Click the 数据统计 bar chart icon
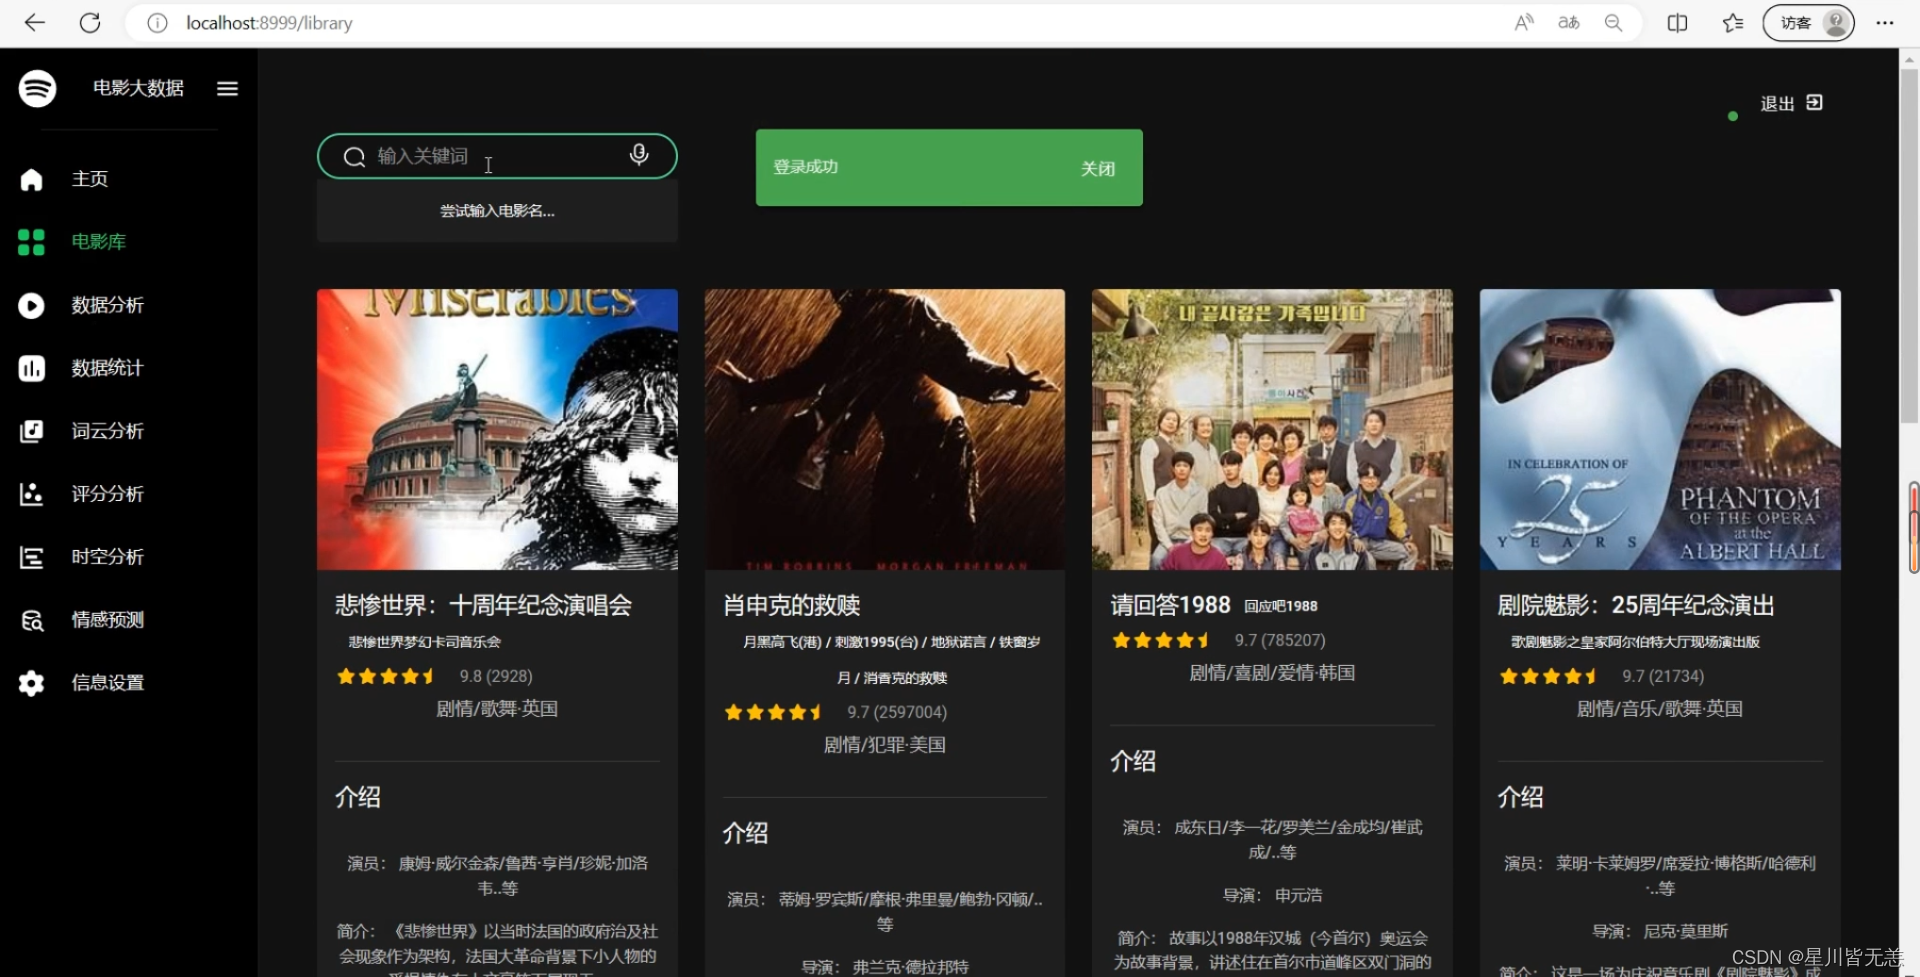The width and height of the screenshot is (1920, 977). coord(31,368)
